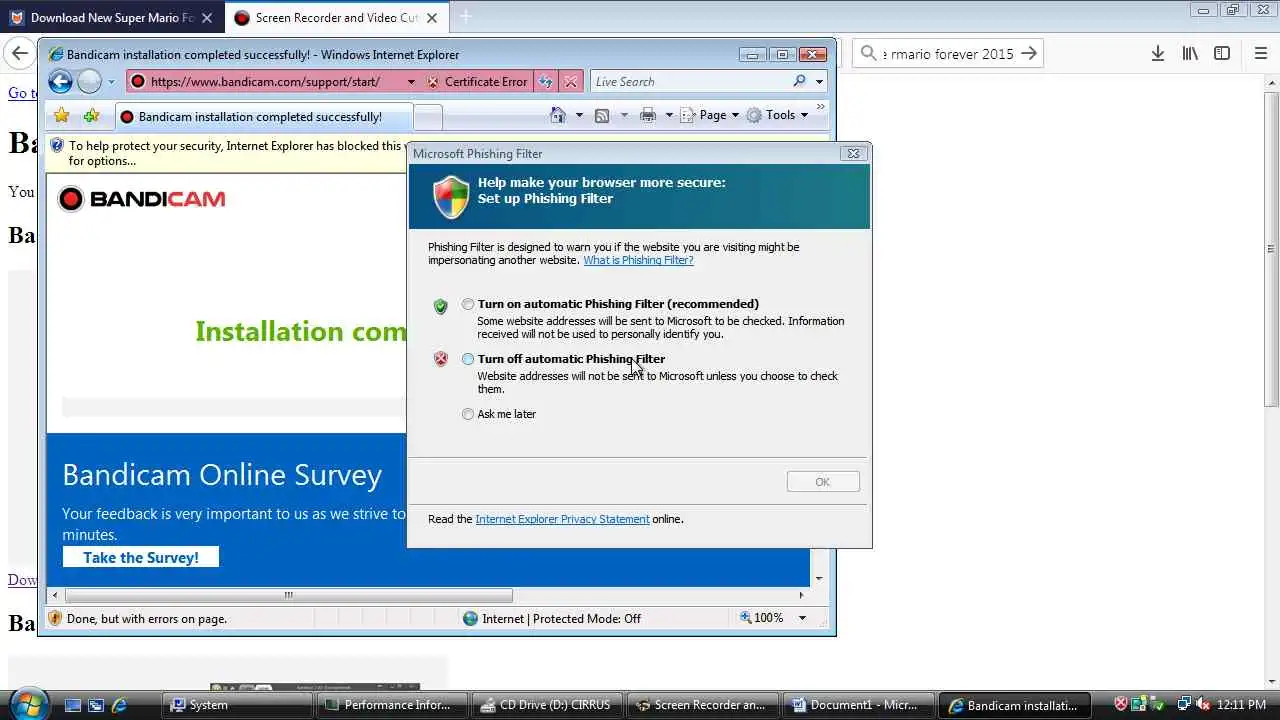Open the Live Search options dropdown

pos(819,82)
